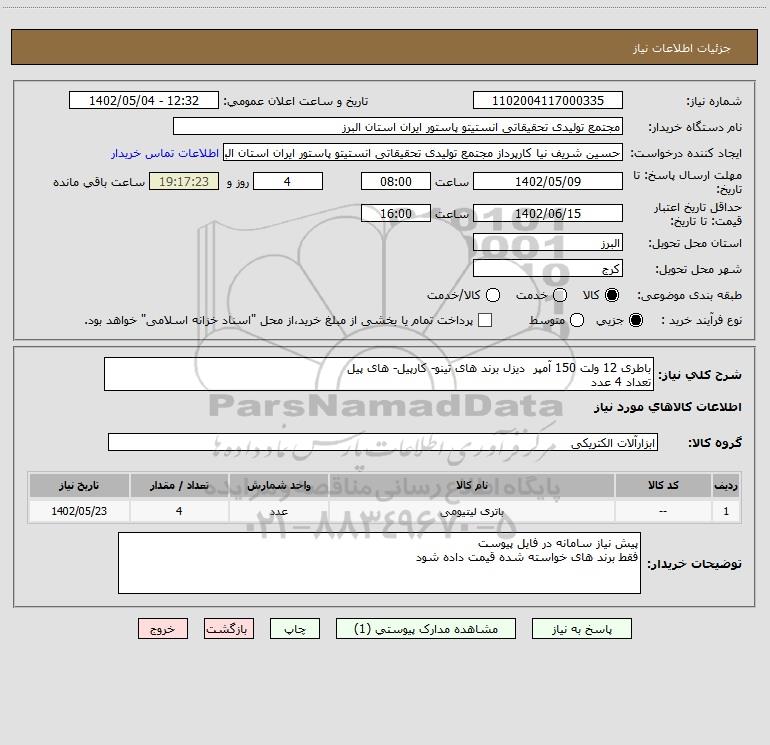
Task: Click the واحد شمارش column header
Action: [278, 485]
